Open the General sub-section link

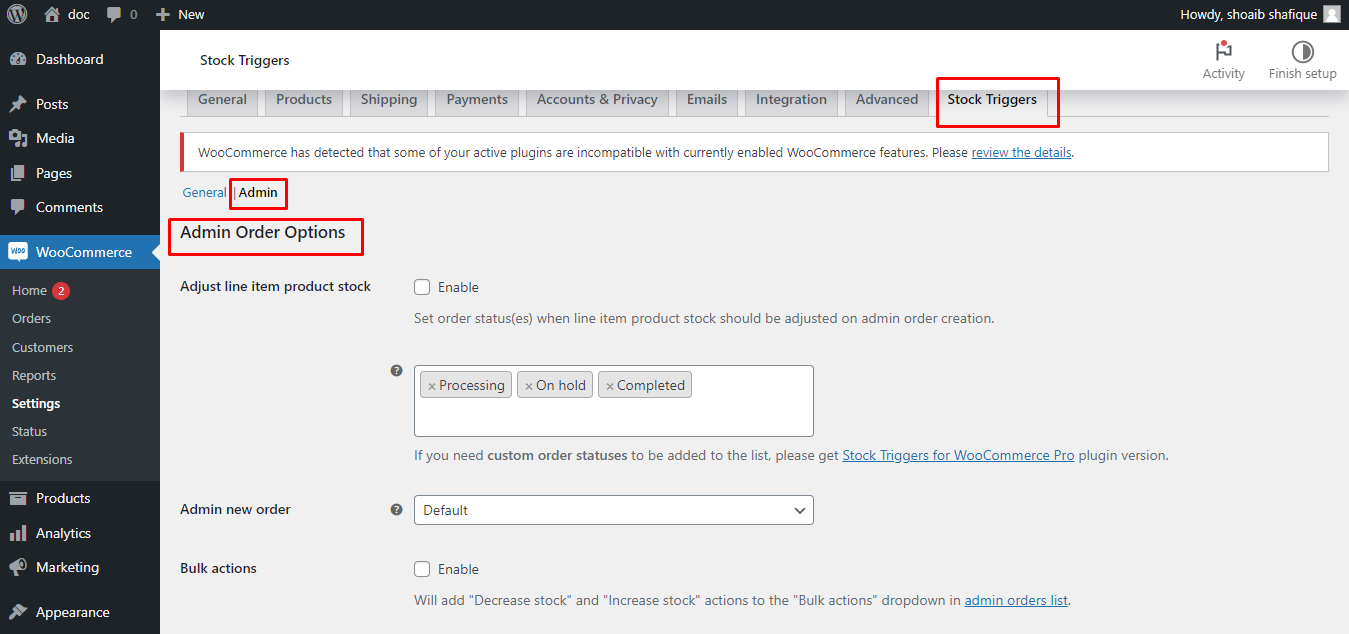[204, 193]
